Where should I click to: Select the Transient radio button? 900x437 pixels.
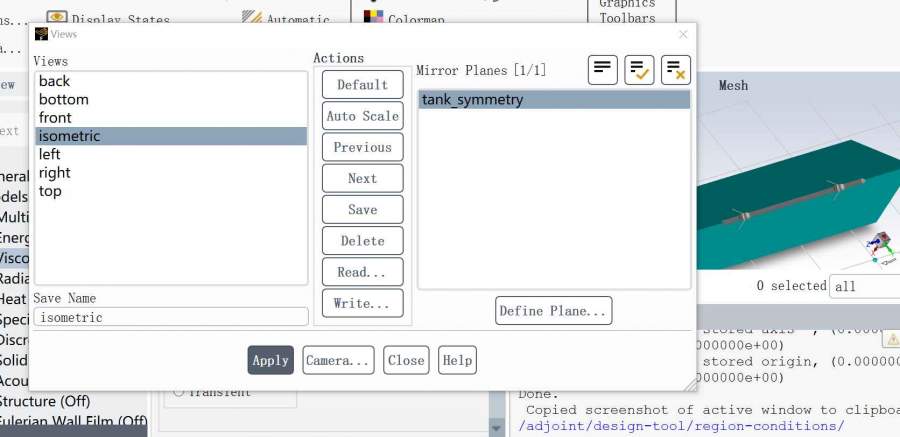tap(179, 392)
